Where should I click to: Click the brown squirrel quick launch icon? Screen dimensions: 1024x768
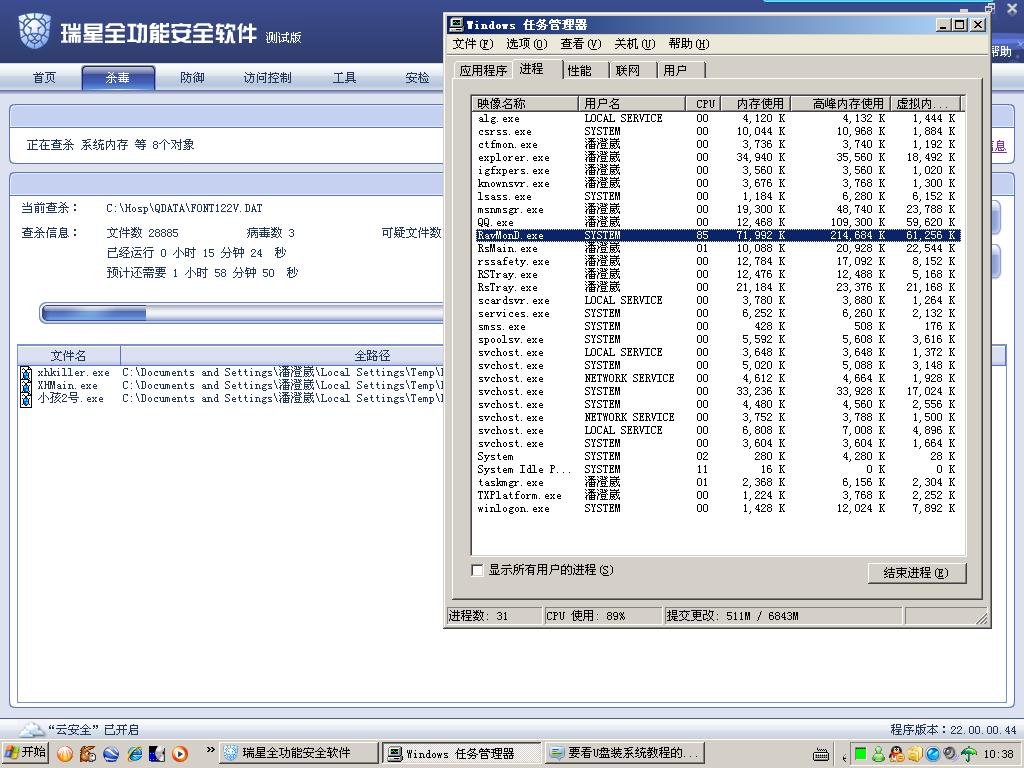pyautogui.click(x=88, y=754)
